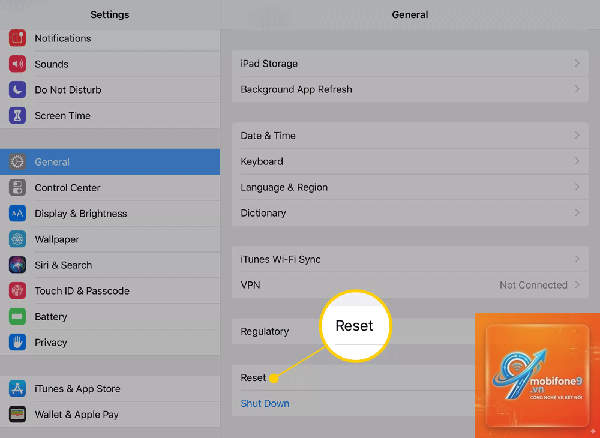
Task: Tap the Siri & Search icon
Action: [x=17, y=265]
